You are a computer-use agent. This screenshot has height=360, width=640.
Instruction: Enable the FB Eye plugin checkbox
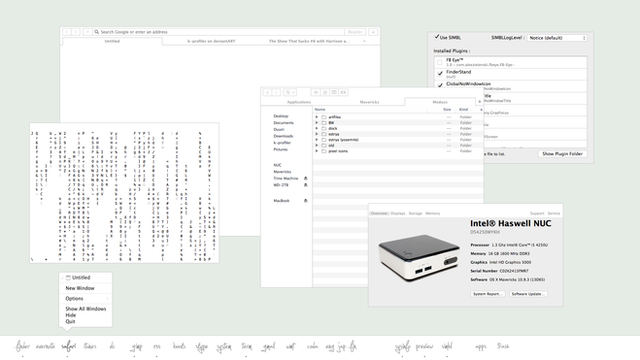tap(440, 62)
